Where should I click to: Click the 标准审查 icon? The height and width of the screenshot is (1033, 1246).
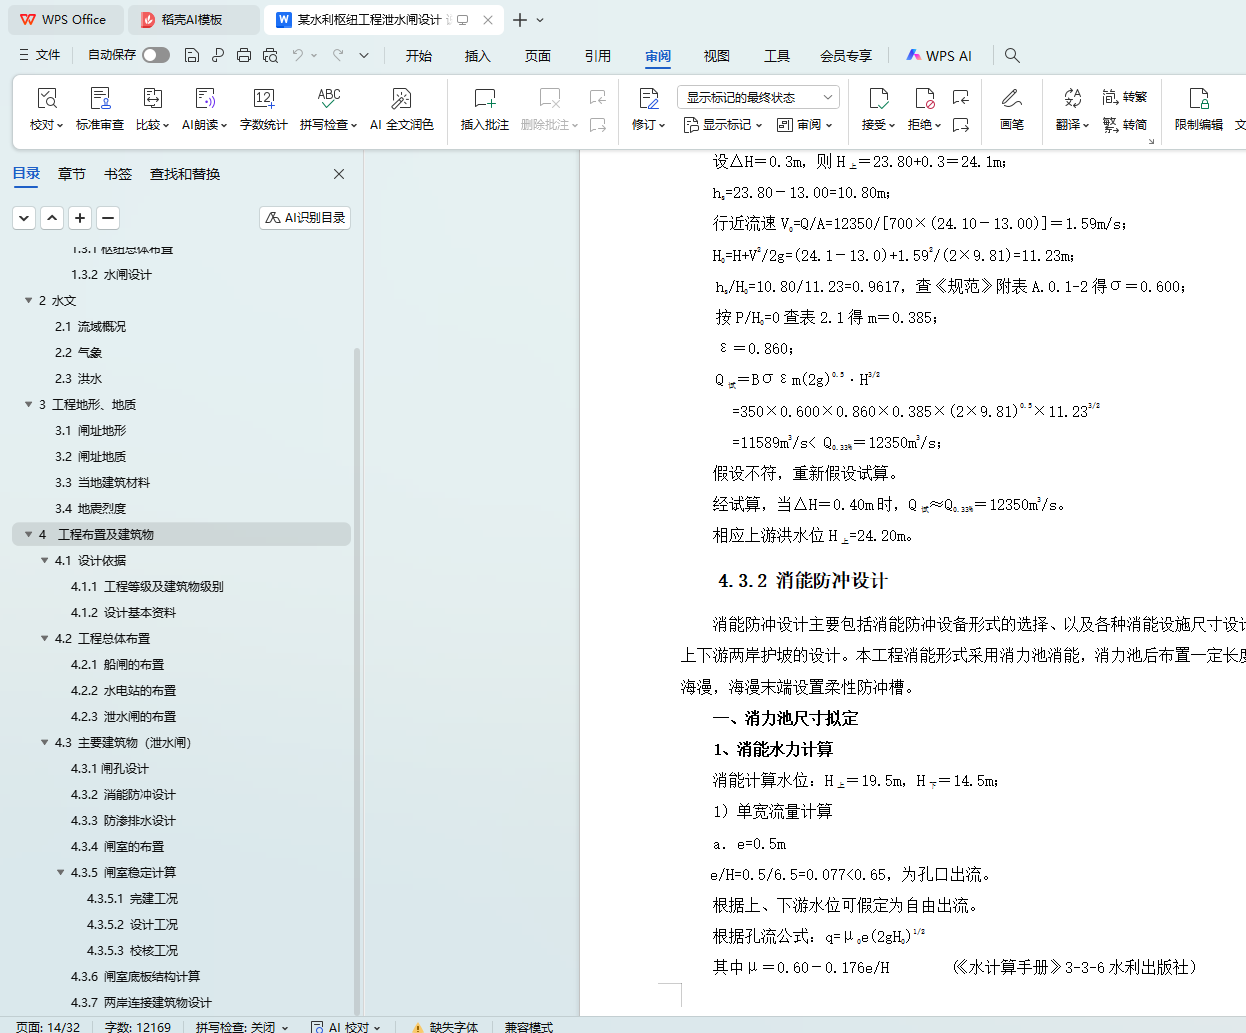pyautogui.click(x=100, y=108)
